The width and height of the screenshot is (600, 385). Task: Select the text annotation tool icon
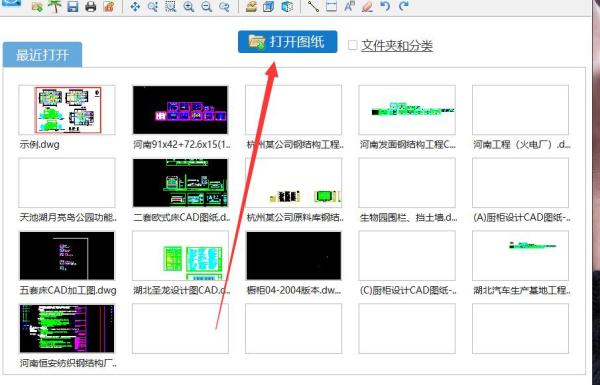click(x=349, y=7)
